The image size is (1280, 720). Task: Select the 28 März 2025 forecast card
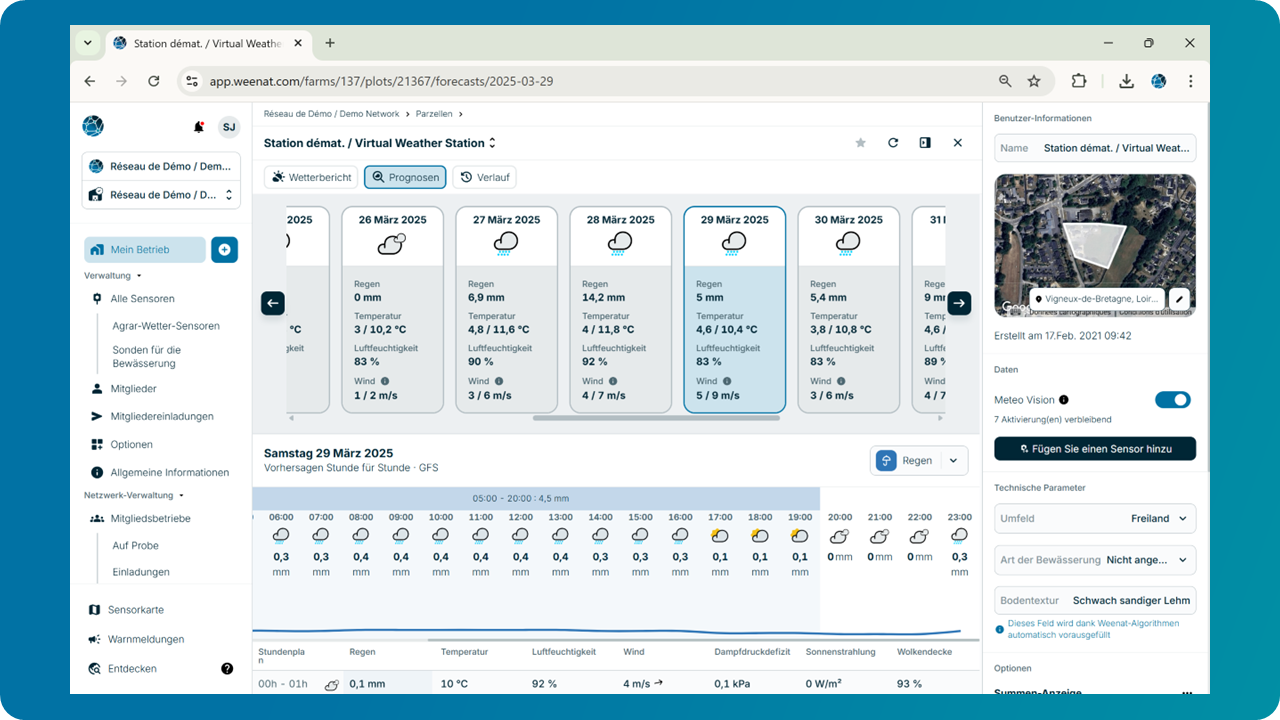coord(620,310)
